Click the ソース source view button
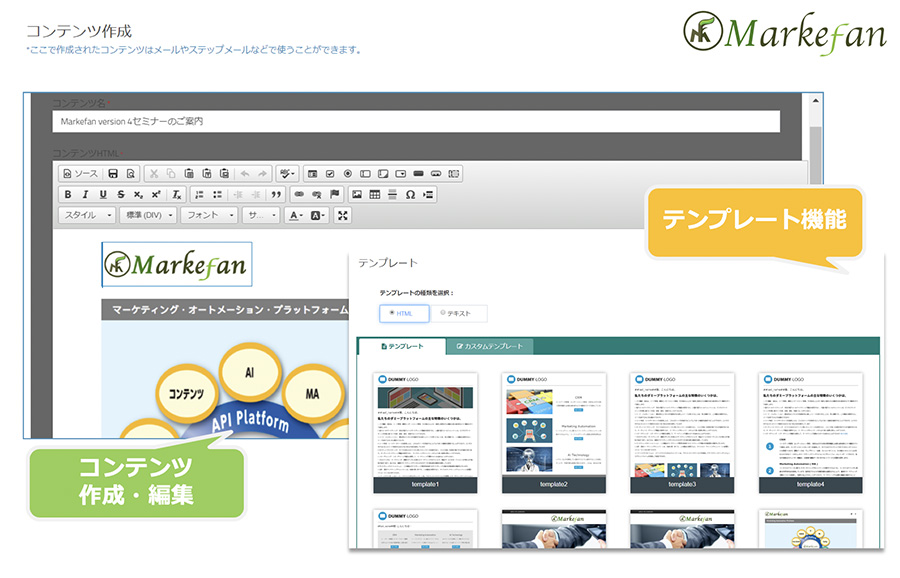Image resolution: width=900 pixels, height=578 pixels. [80, 173]
